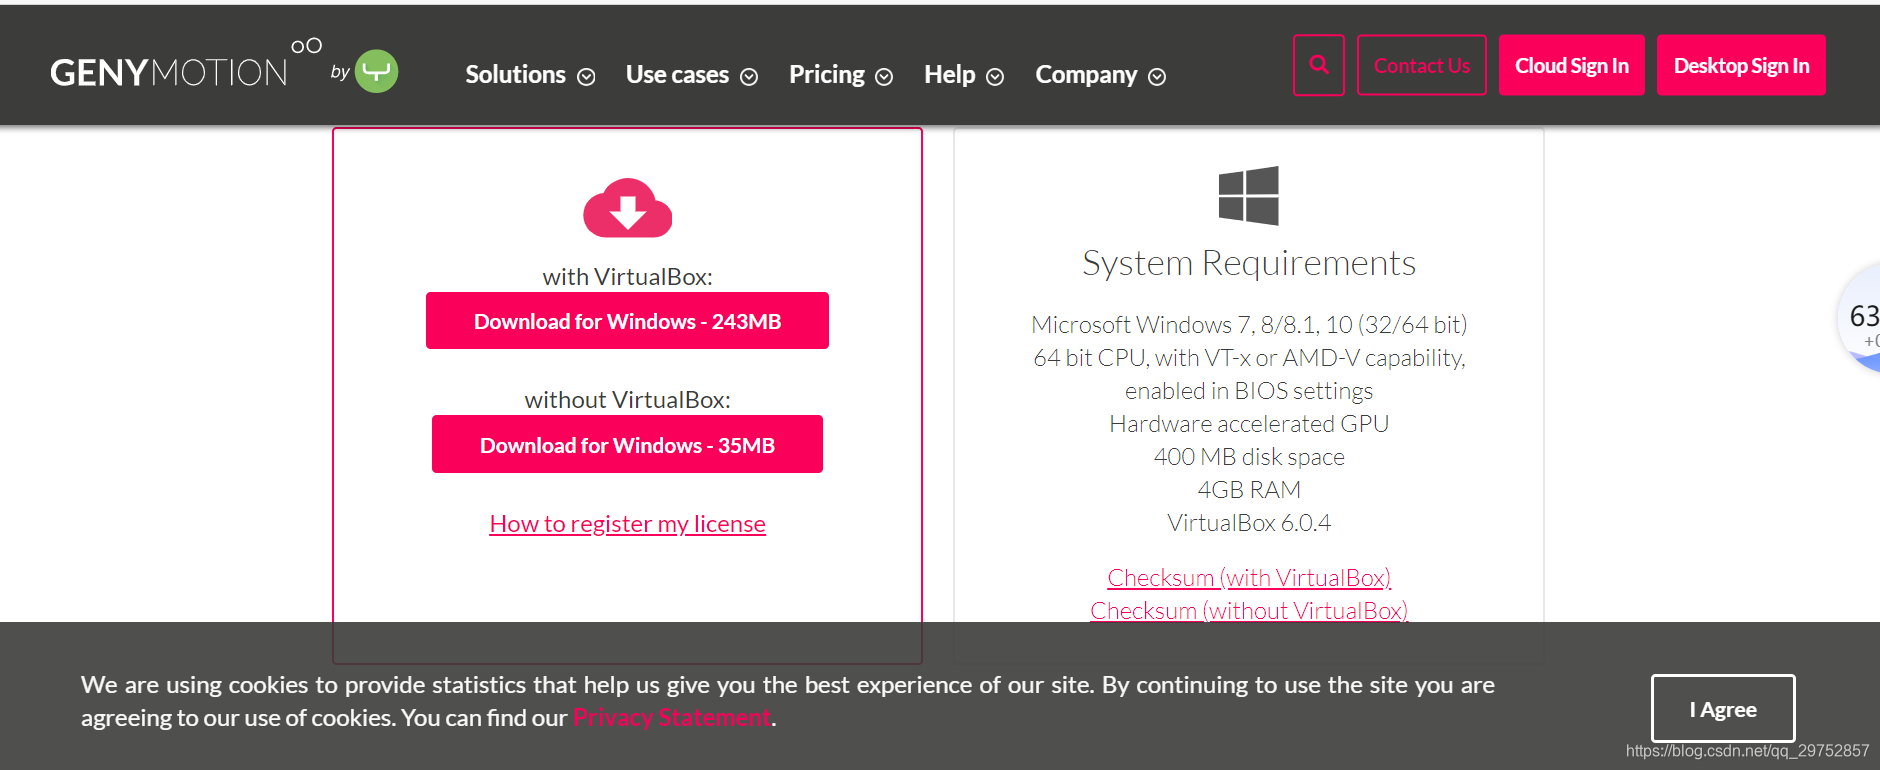Click the System Requirements heading
Screen dimensions: 1880x770
point(1249,263)
